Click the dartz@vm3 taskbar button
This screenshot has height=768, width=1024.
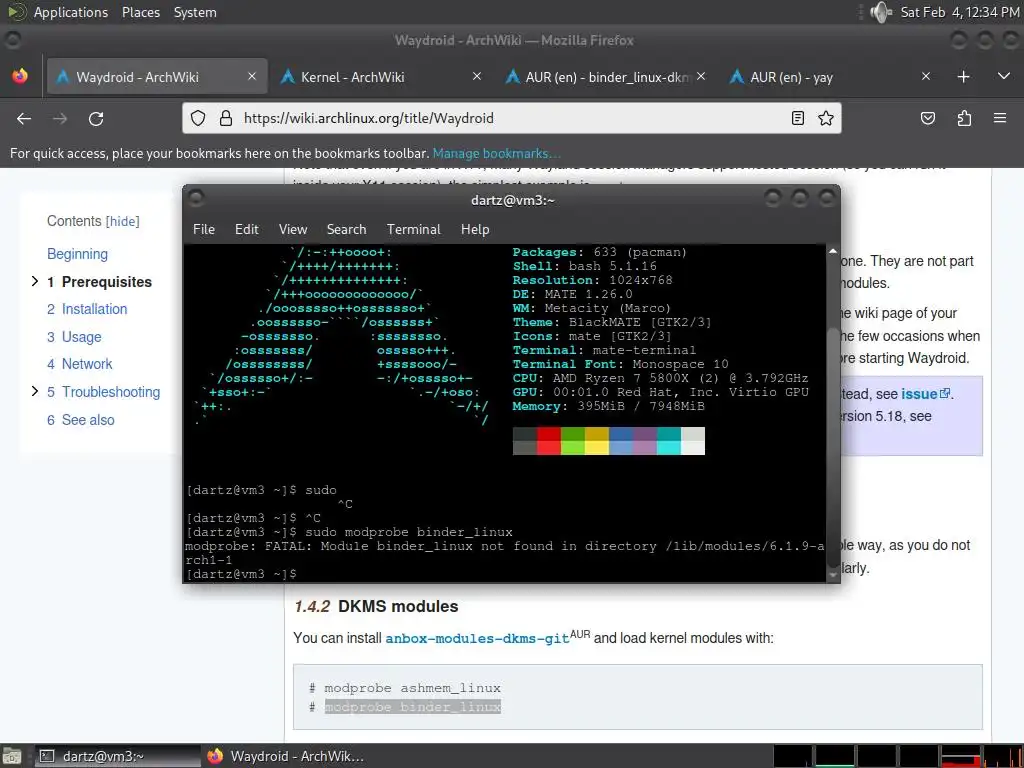pos(118,756)
